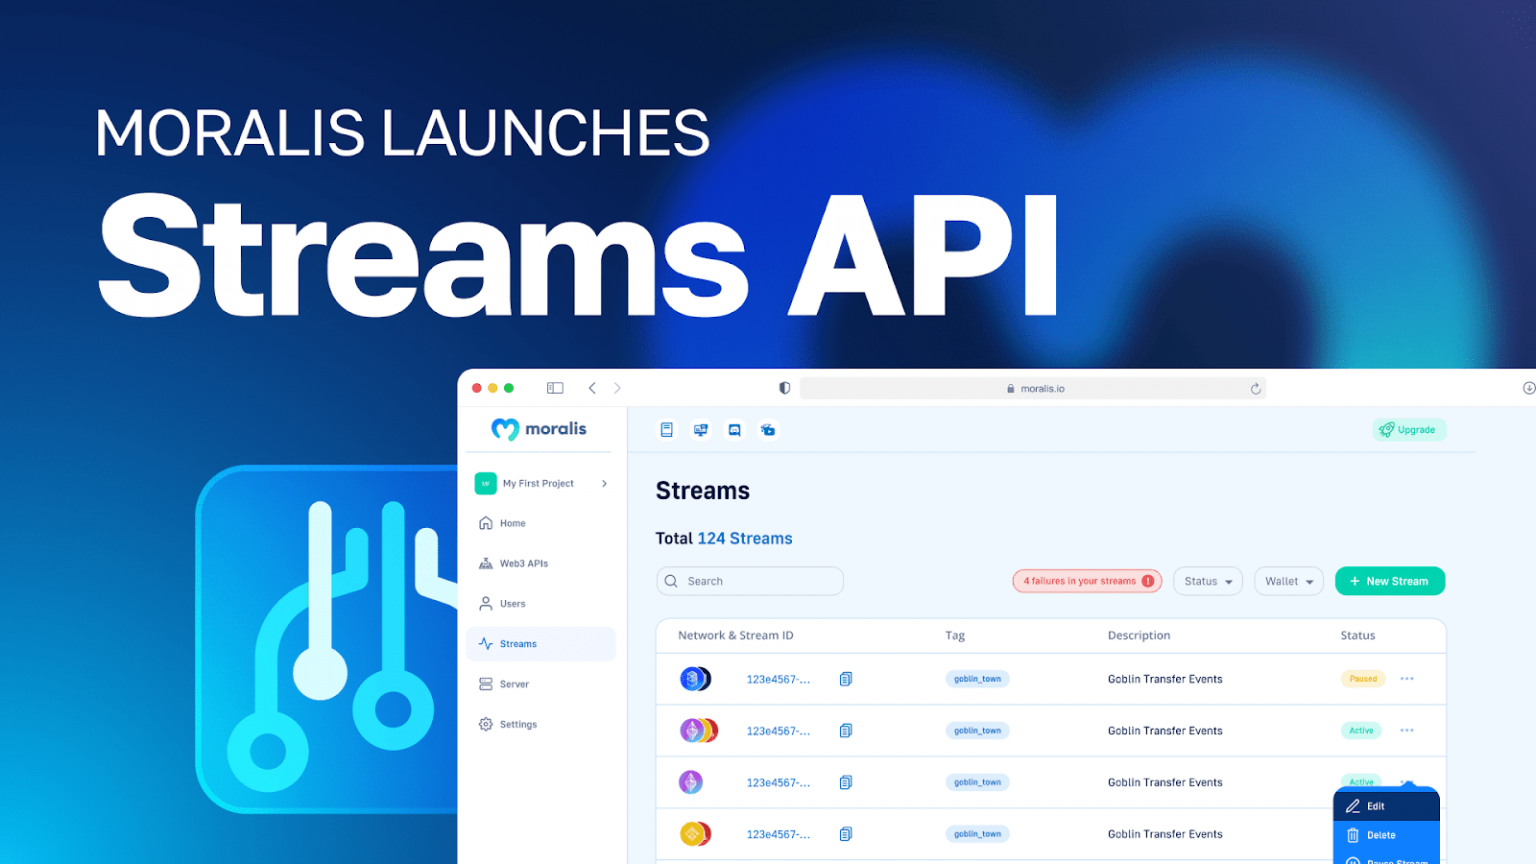This screenshot has height=864, width=1536.
Task: Click inside the Search streams field
Action: tap(749, 580)
